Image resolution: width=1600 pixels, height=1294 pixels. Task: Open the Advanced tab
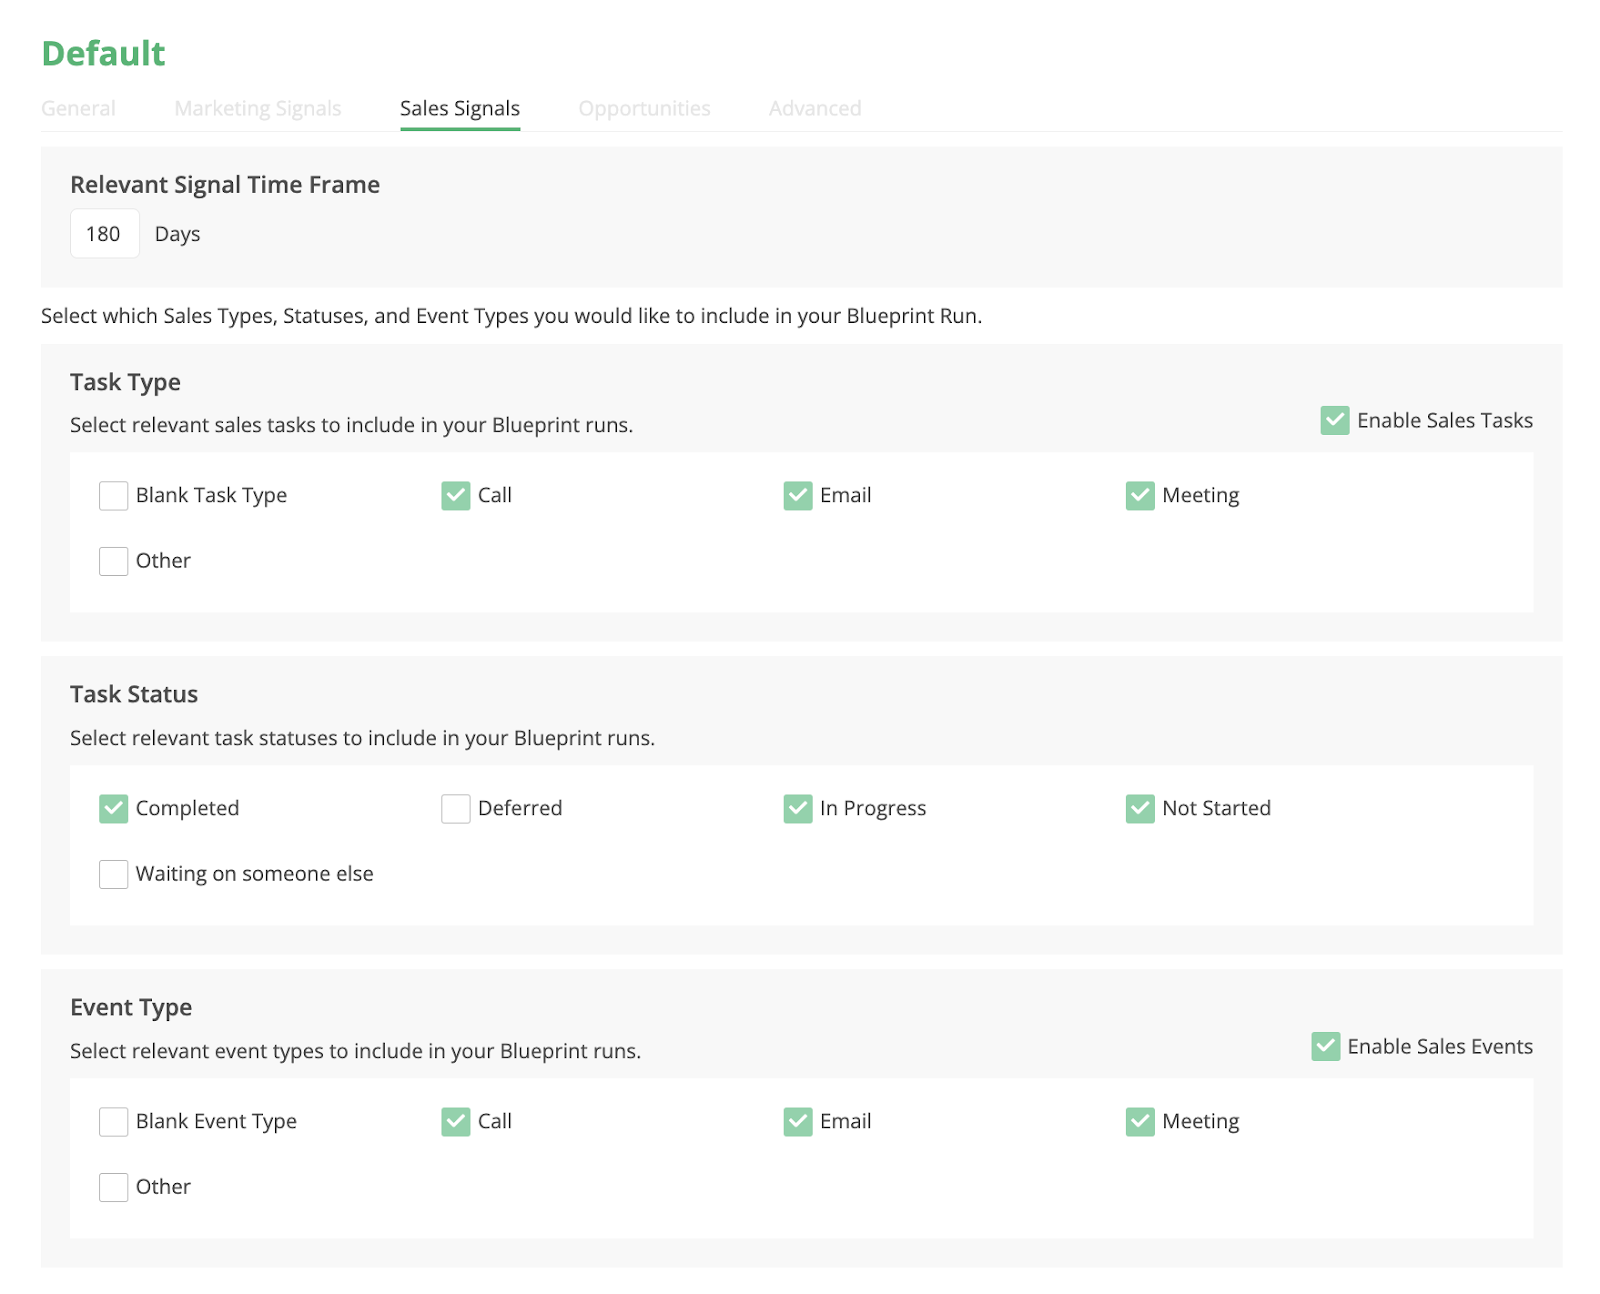click(814, 108)
